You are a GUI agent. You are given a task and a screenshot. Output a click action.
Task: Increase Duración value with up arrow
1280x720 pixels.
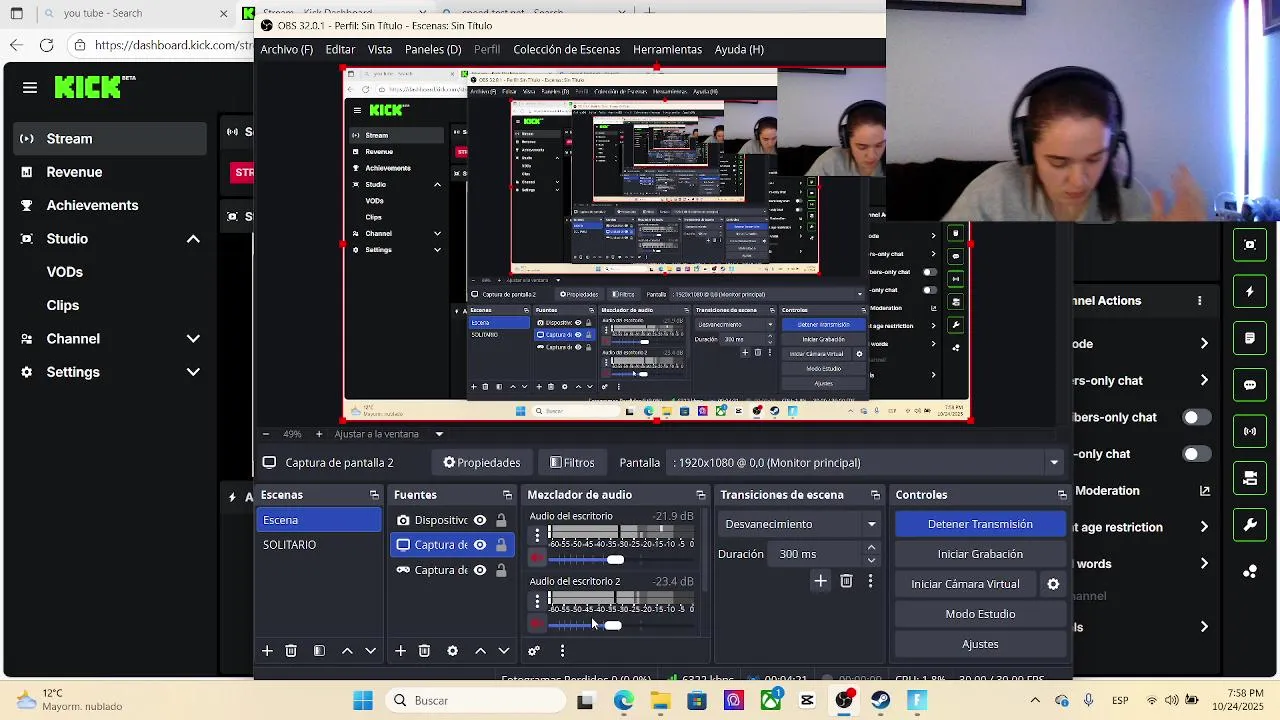(x=871, y=548)
